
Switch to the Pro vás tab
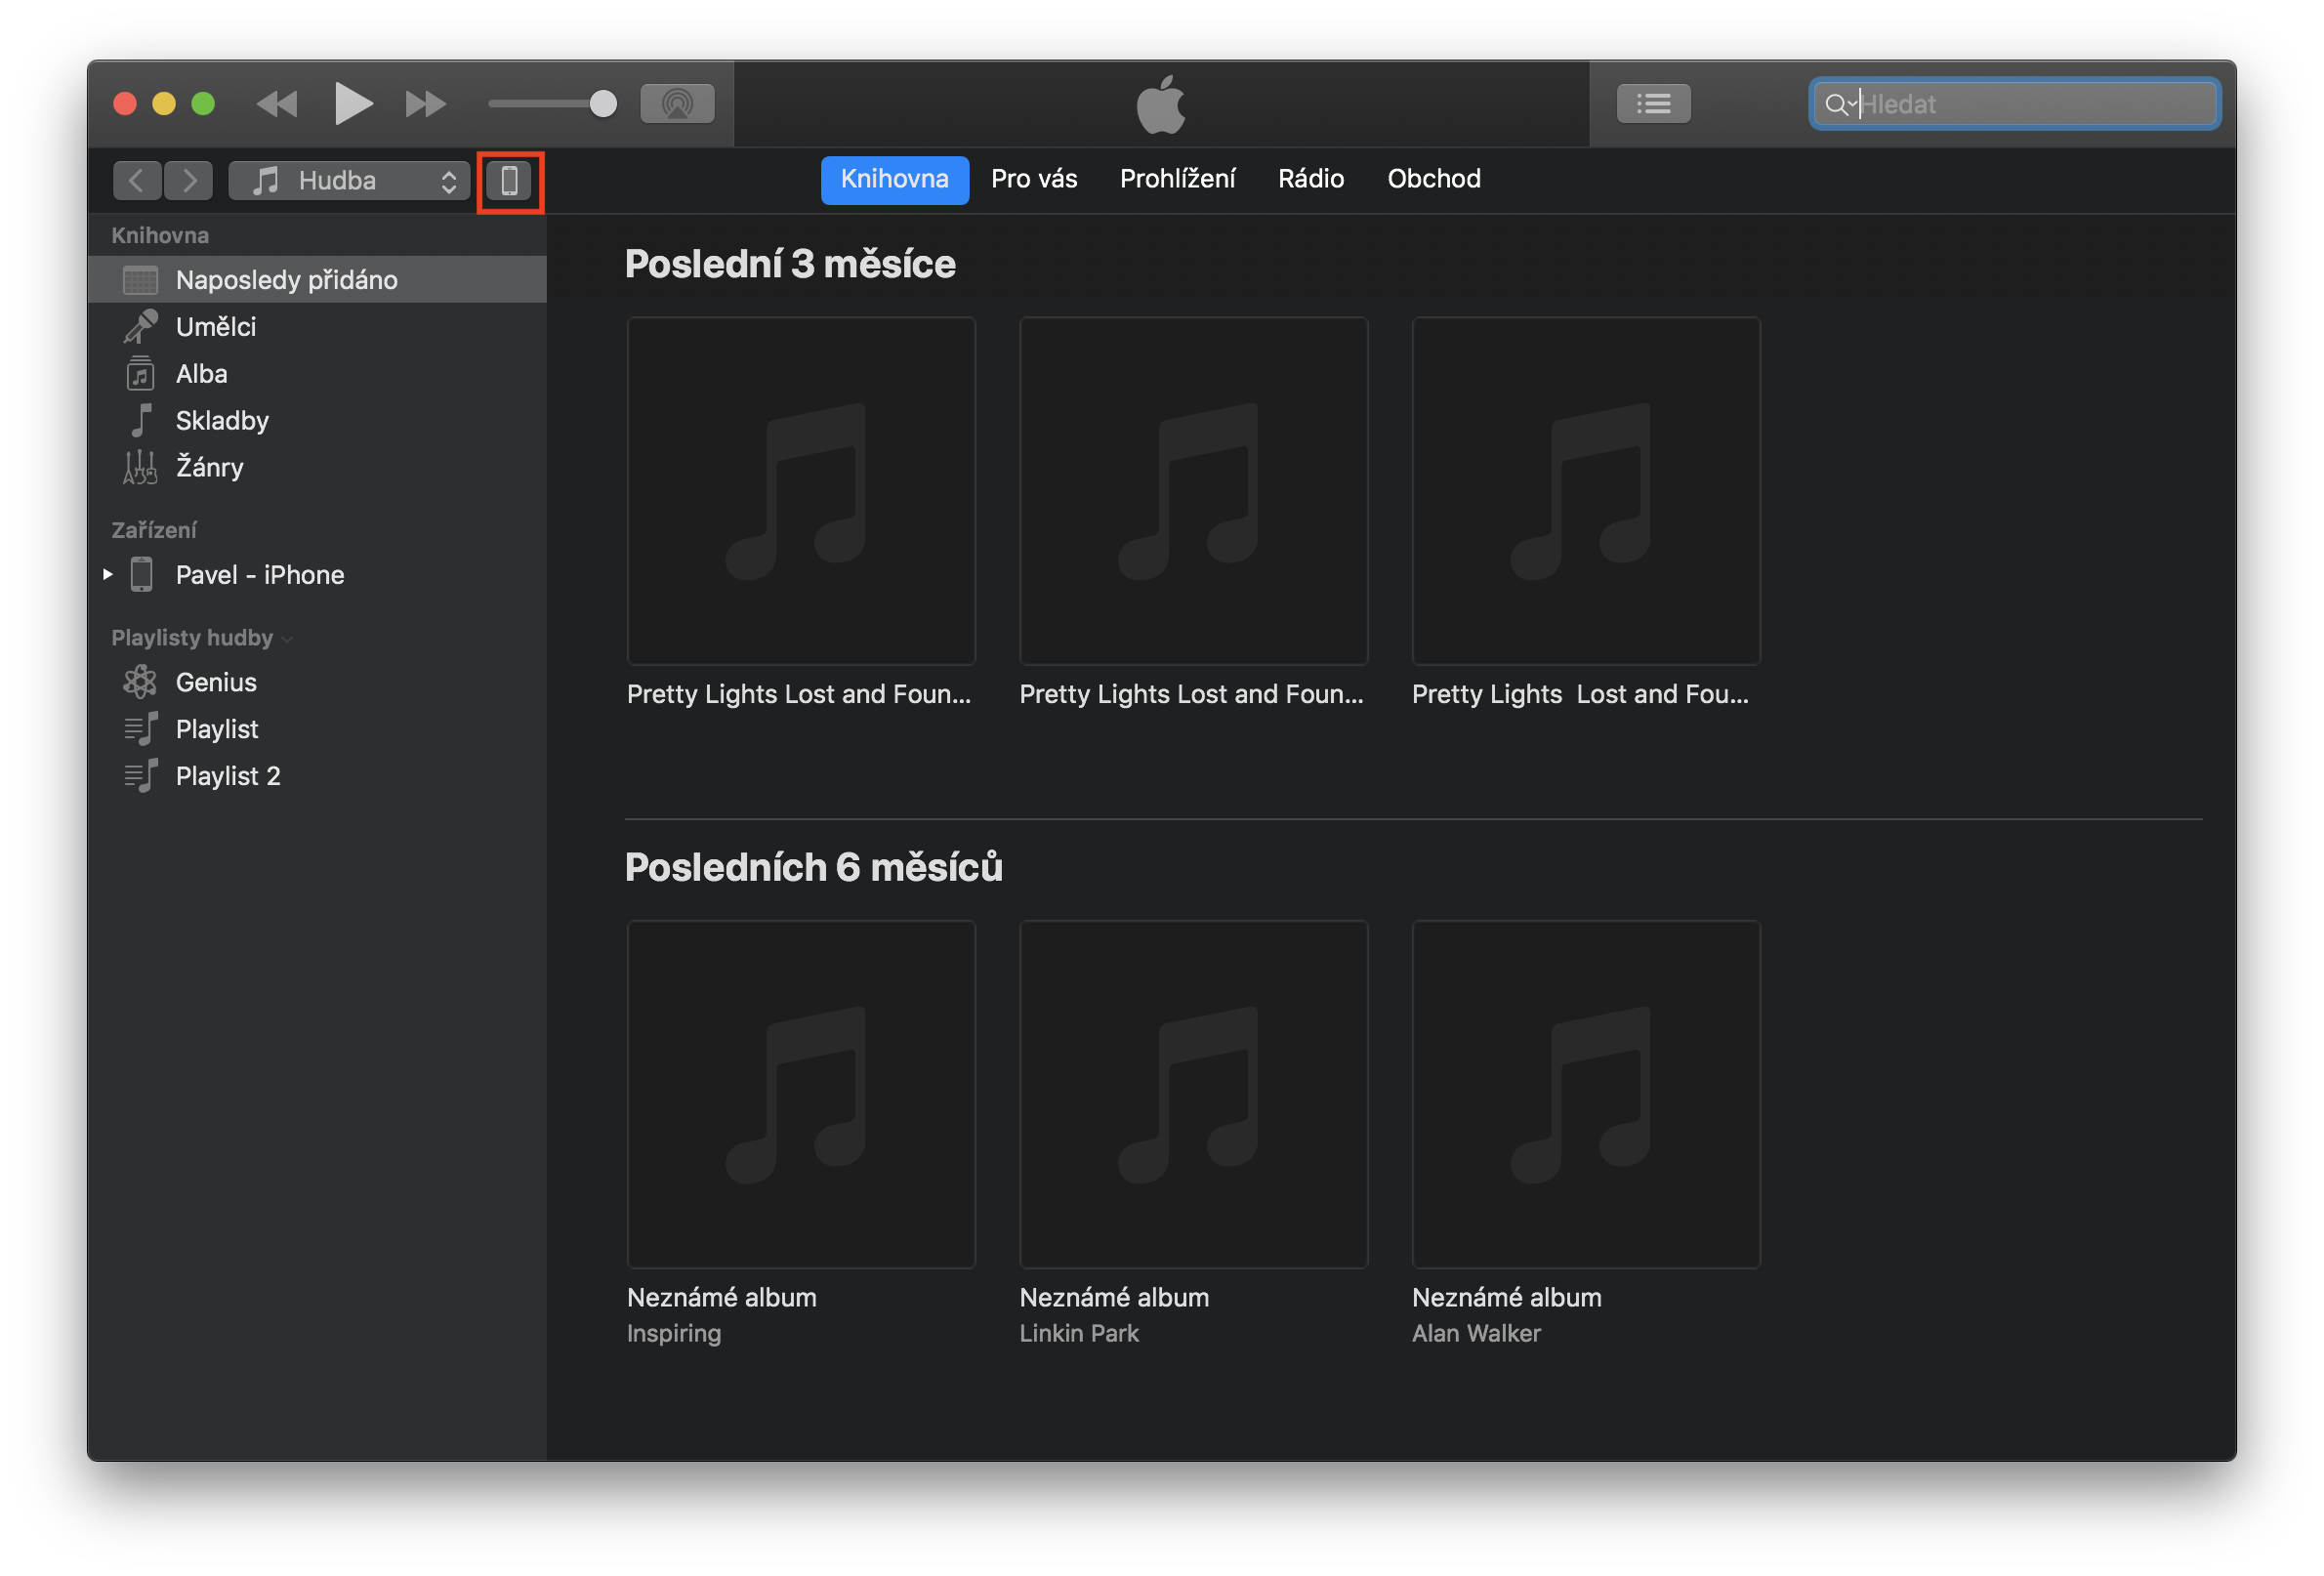coord(1033,179)
